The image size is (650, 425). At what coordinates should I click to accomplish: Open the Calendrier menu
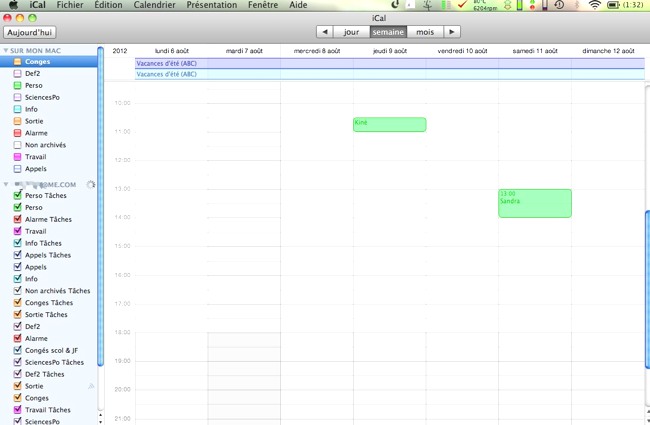[x=154, y=5]
